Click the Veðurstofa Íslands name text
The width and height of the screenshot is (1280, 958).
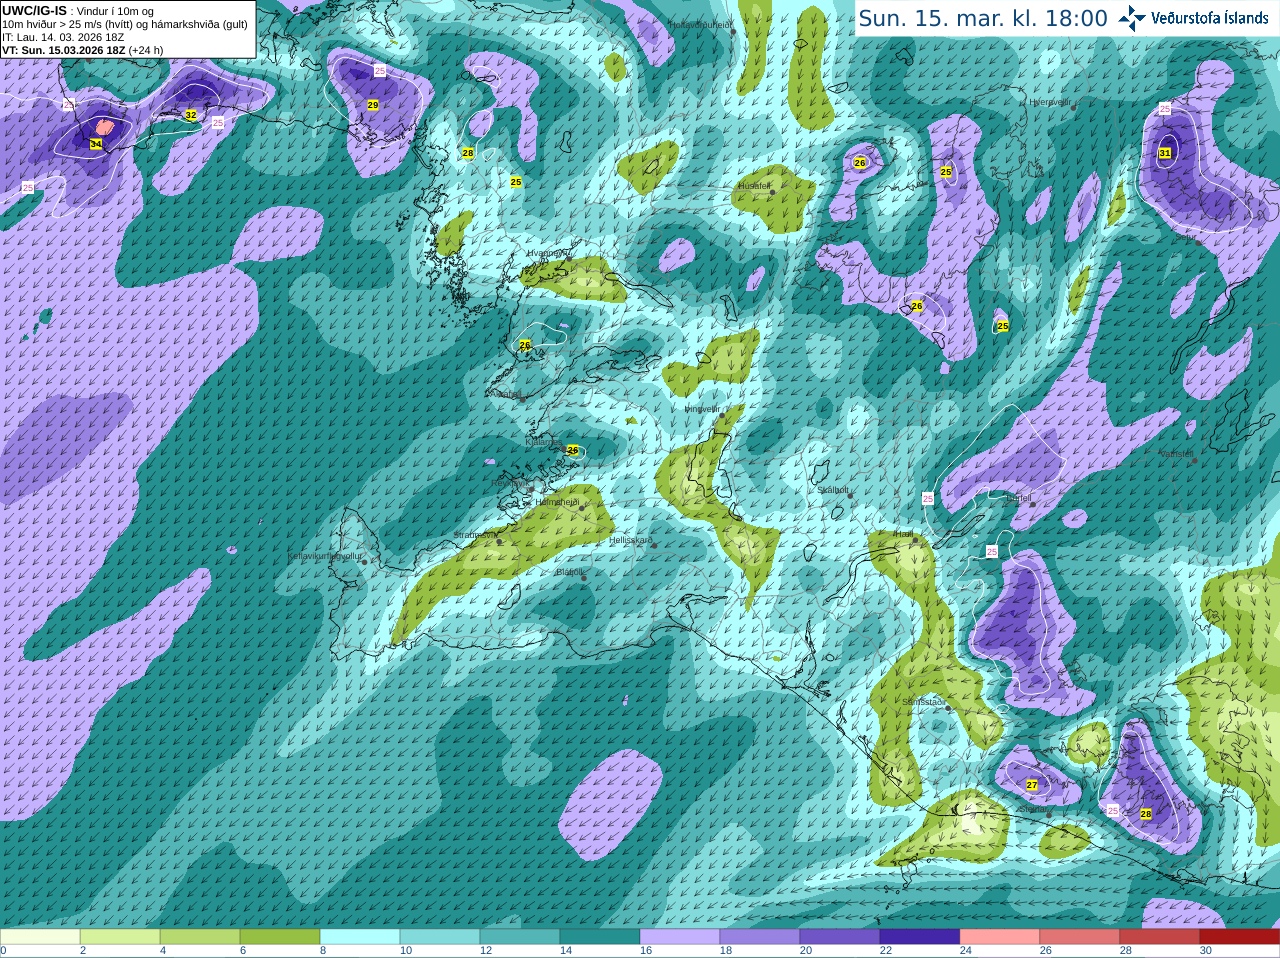pyautogui.click(x=1210, y=18)
